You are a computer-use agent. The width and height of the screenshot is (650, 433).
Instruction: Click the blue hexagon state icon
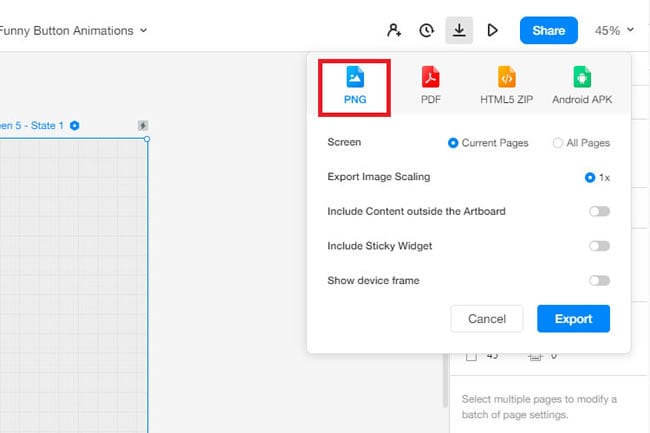(75, 126)
